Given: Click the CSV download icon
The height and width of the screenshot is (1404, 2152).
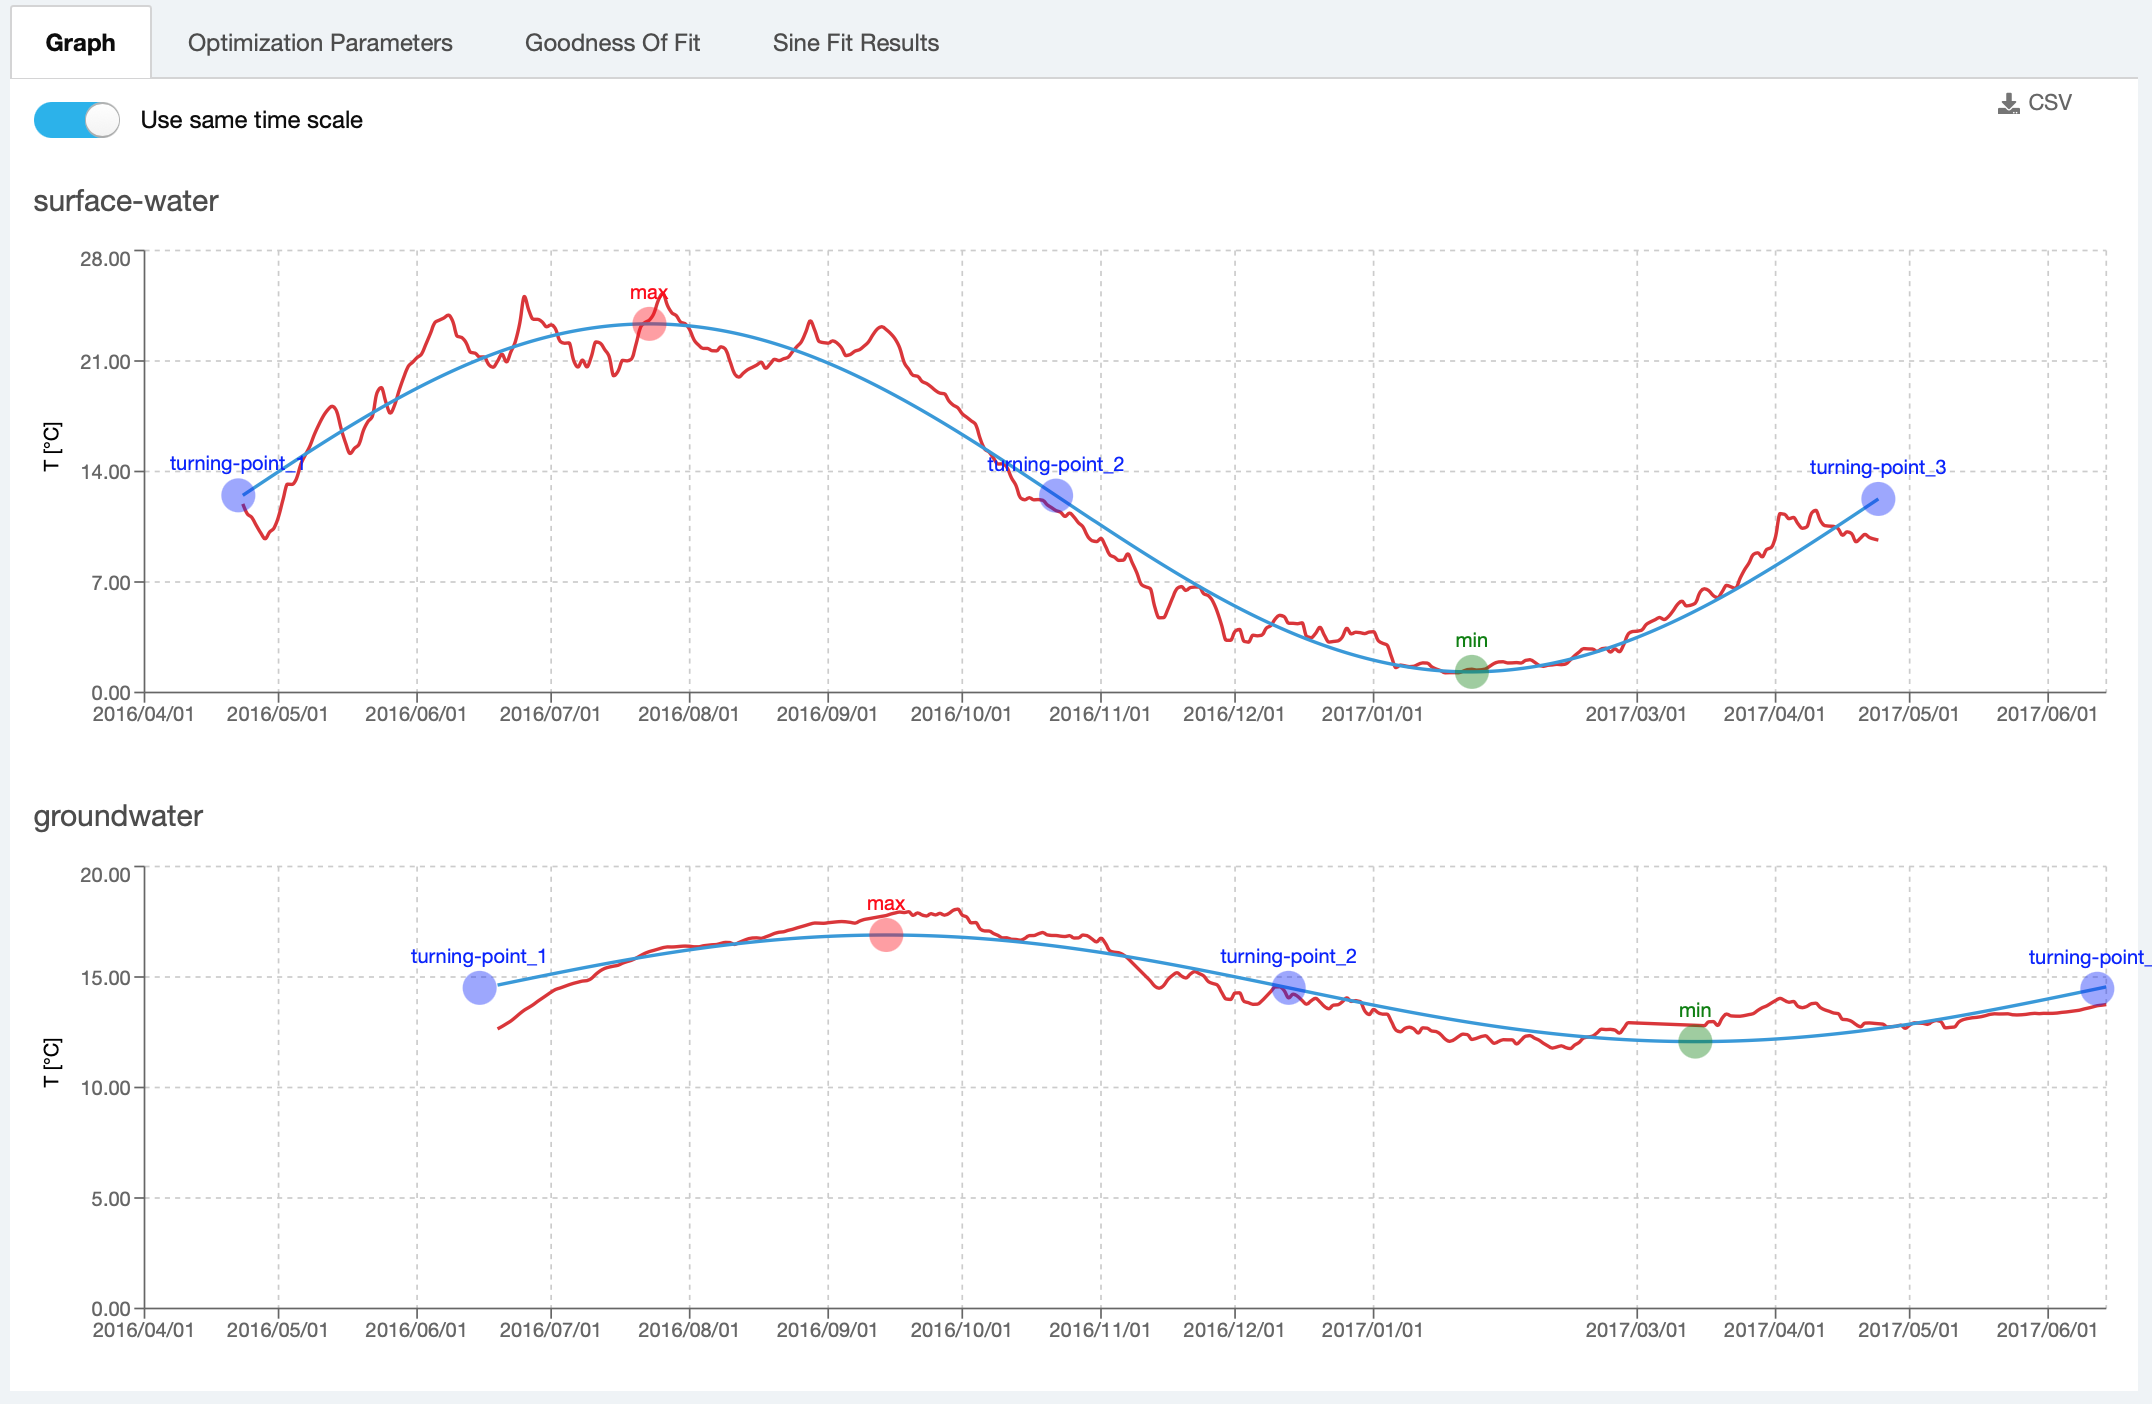Looking at the screenshot, I should coord(2008,103).
